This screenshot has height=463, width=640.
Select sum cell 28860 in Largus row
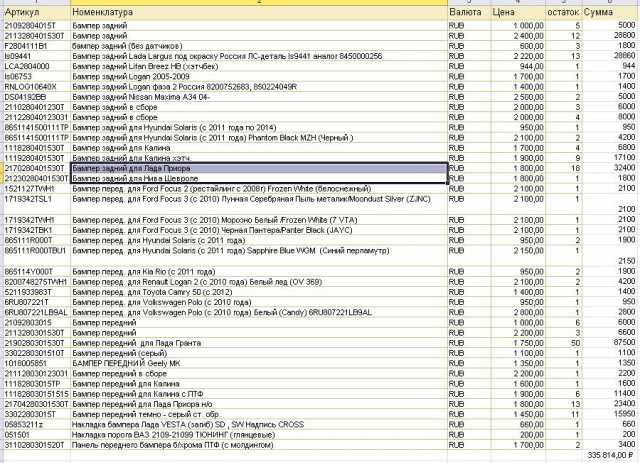pyautogui.click(x=610, y=56)
